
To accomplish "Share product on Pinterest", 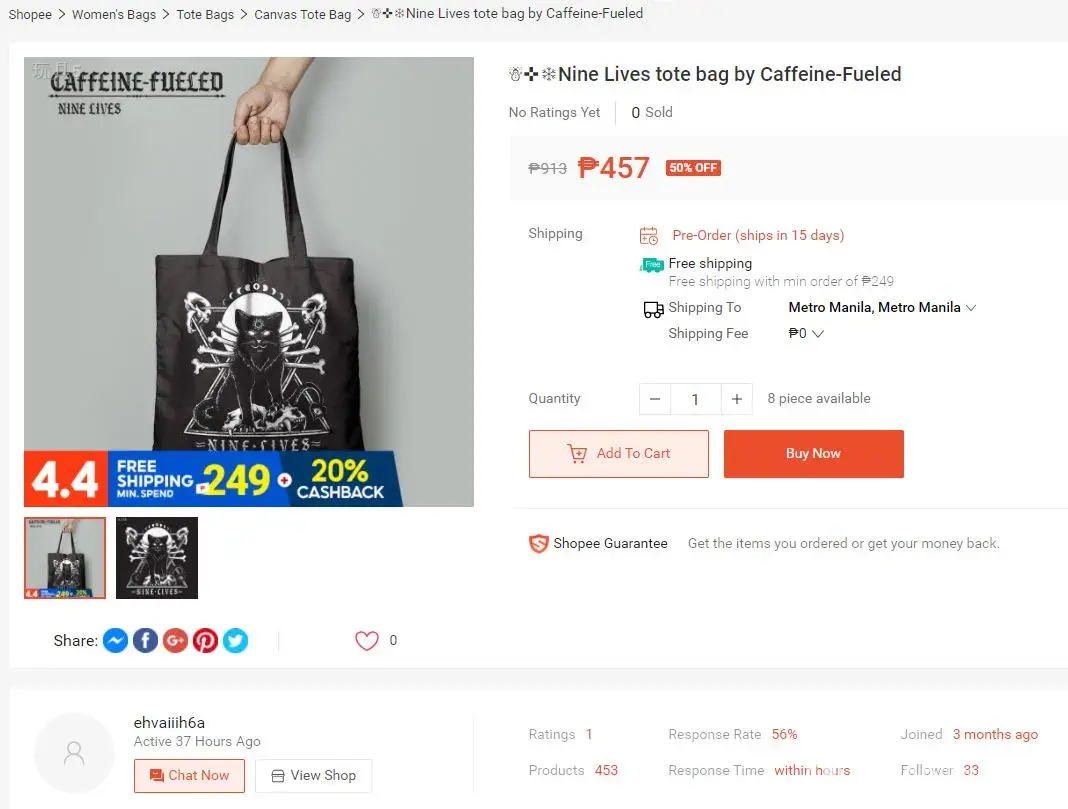I will (x=205, y=641).
